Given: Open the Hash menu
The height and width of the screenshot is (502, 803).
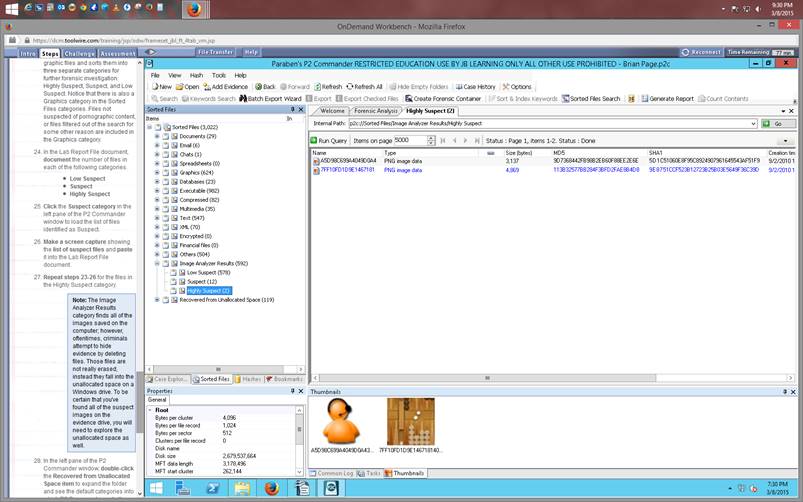Looking at the screenshot, I should coord(196,75).
